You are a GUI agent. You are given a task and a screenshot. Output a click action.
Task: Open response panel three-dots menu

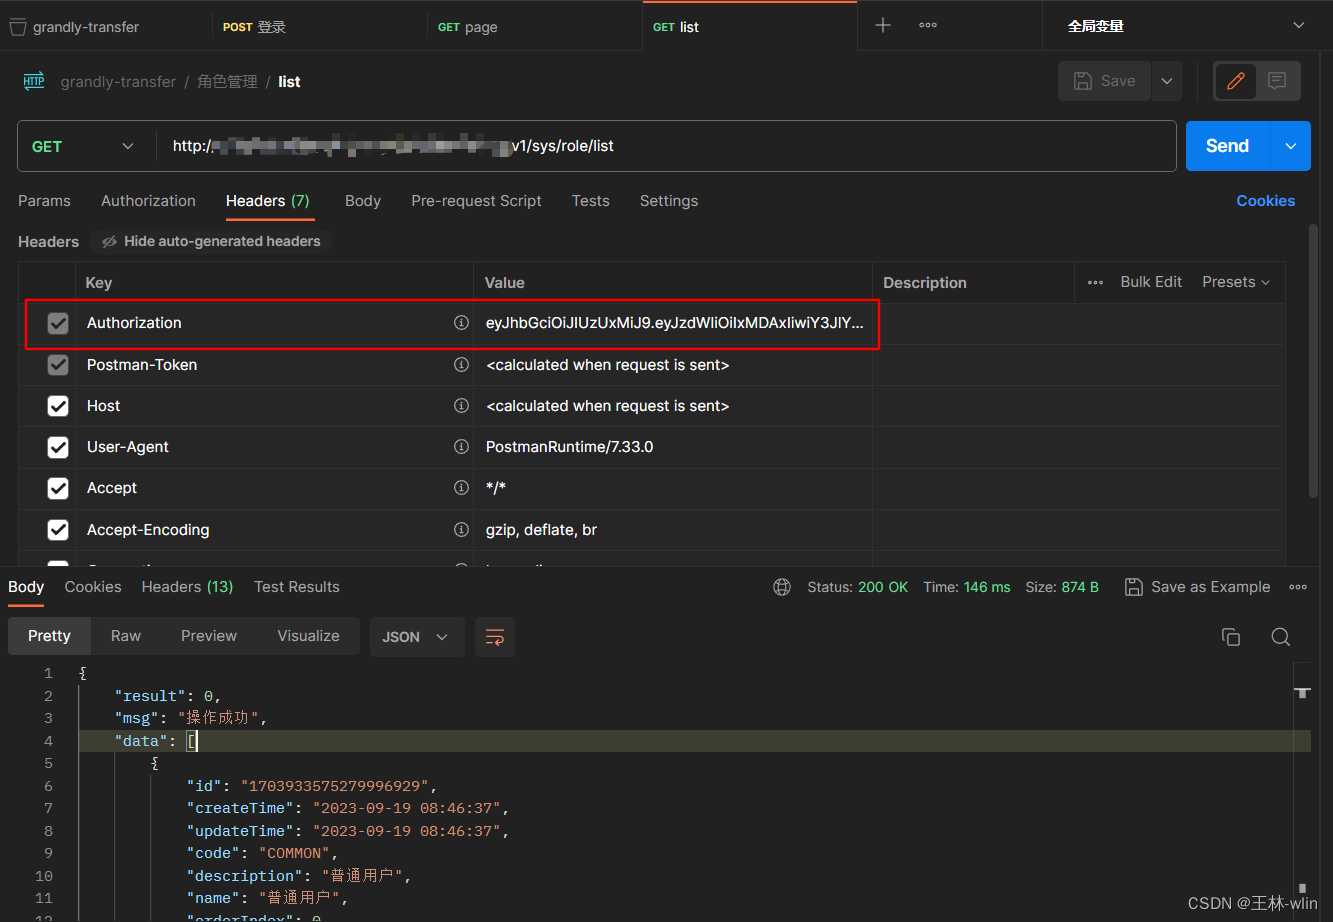[1298, 587]
